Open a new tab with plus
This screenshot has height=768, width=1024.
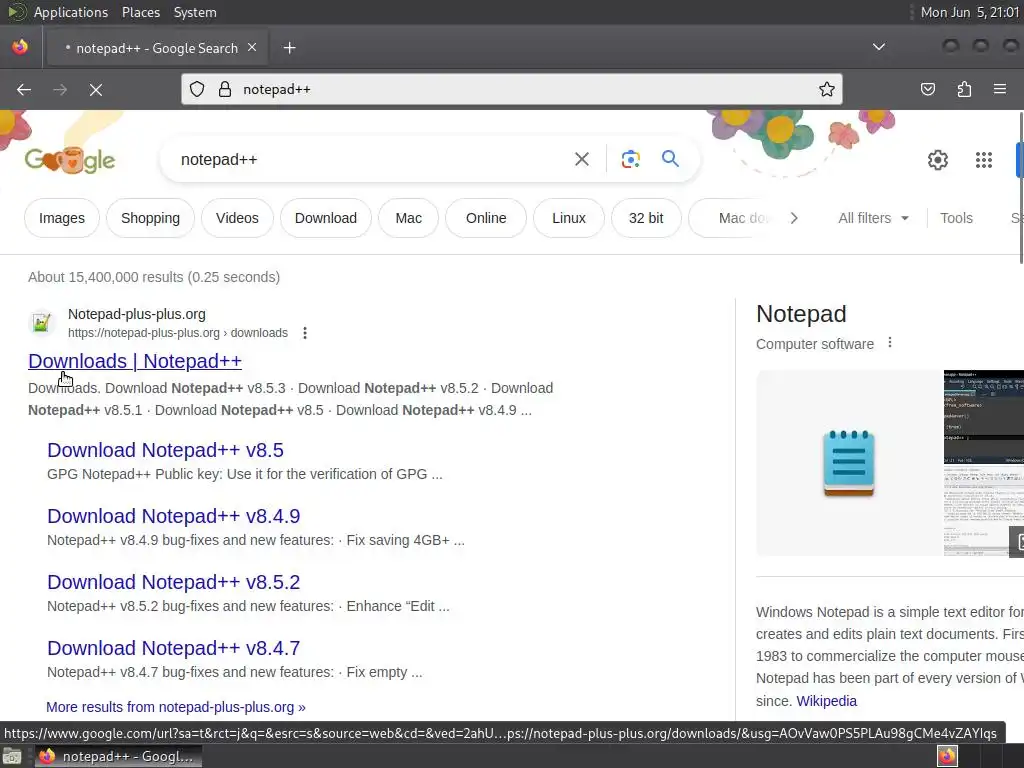[289, 48]
